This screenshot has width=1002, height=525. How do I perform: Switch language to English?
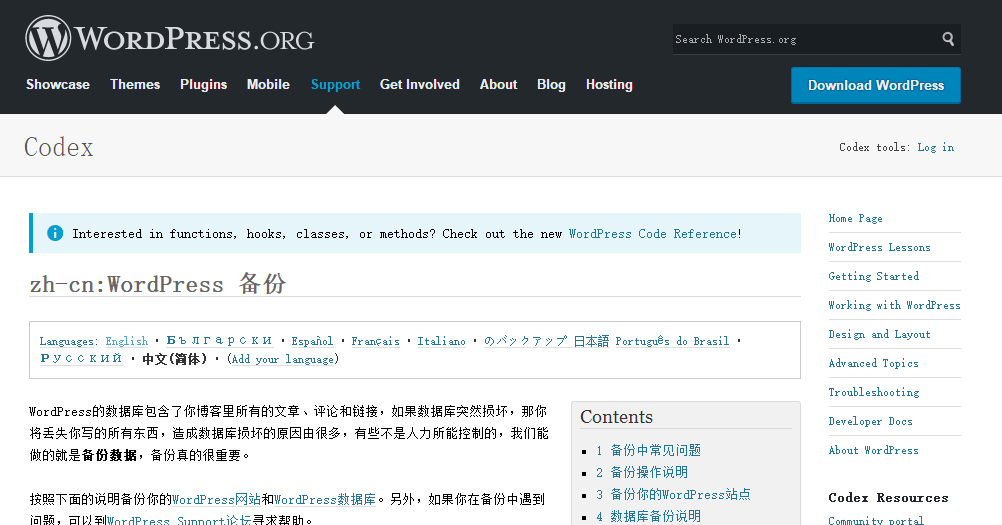pyautogui.click(x=126, y=341)
